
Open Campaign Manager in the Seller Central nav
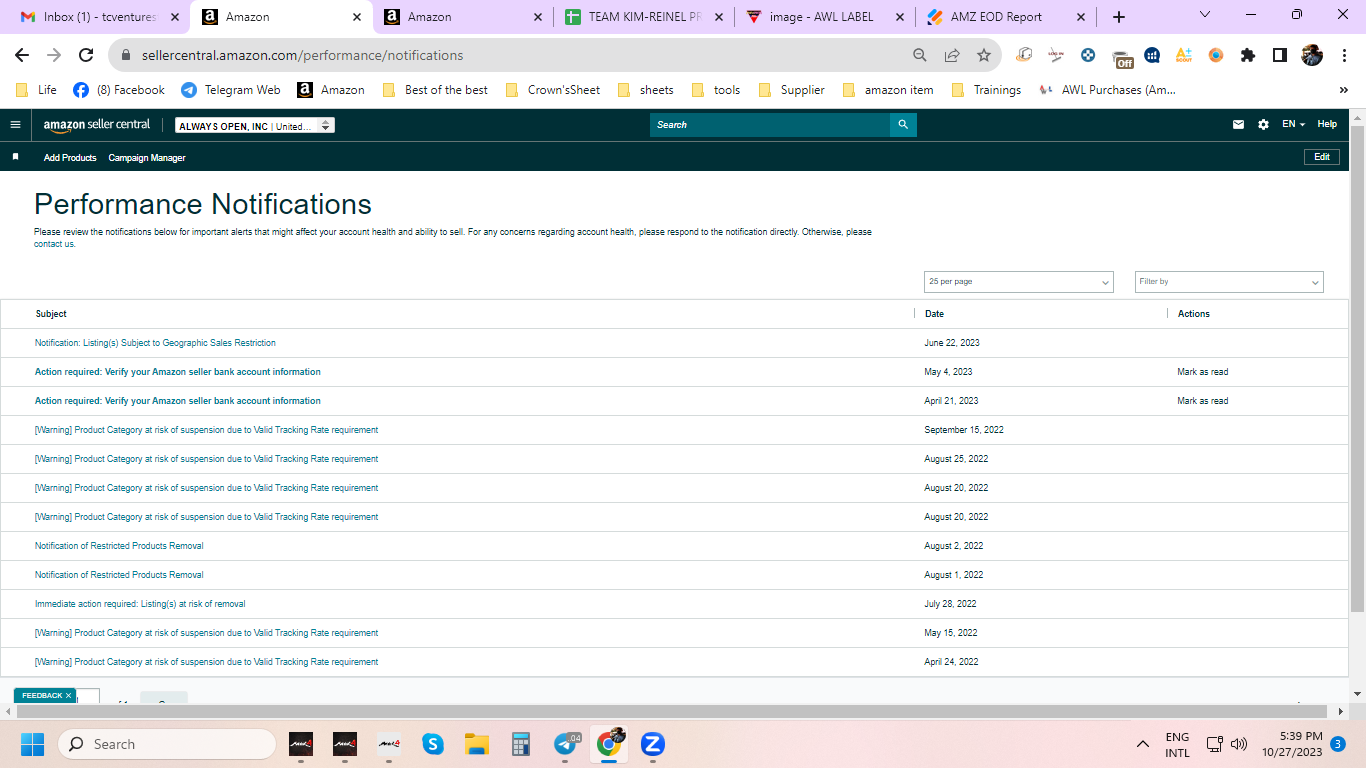(147, 158)
